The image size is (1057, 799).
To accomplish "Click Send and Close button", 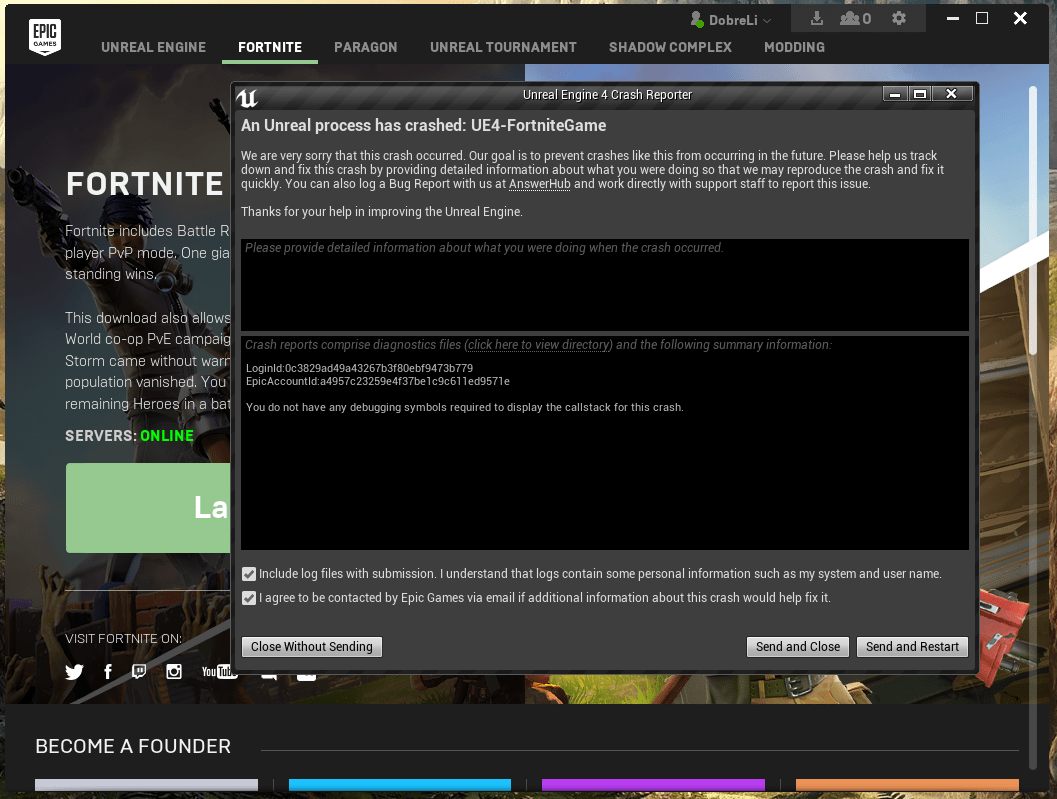I will click(x=797, y=647).
